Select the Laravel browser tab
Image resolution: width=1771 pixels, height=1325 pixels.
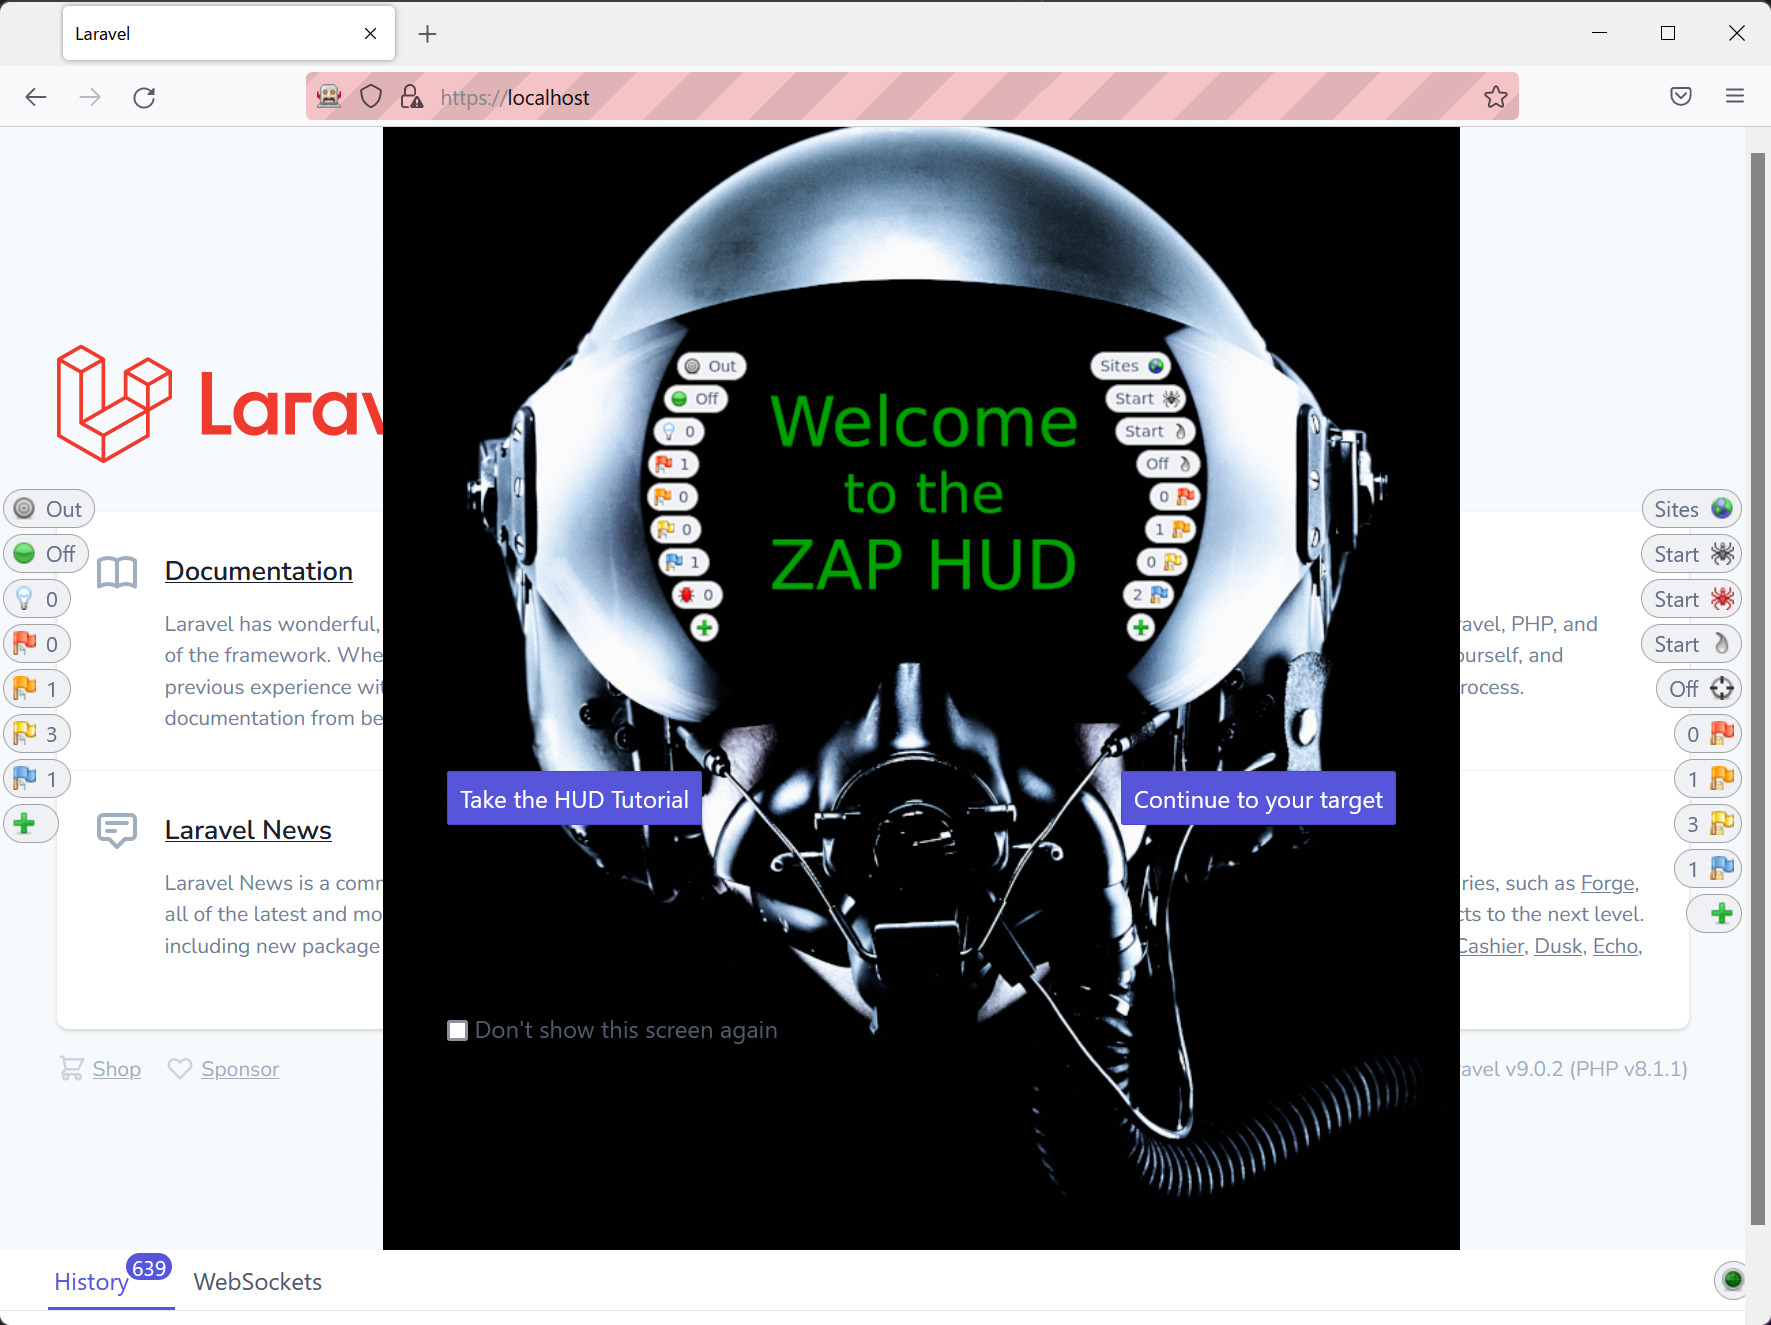coord(229,34)
